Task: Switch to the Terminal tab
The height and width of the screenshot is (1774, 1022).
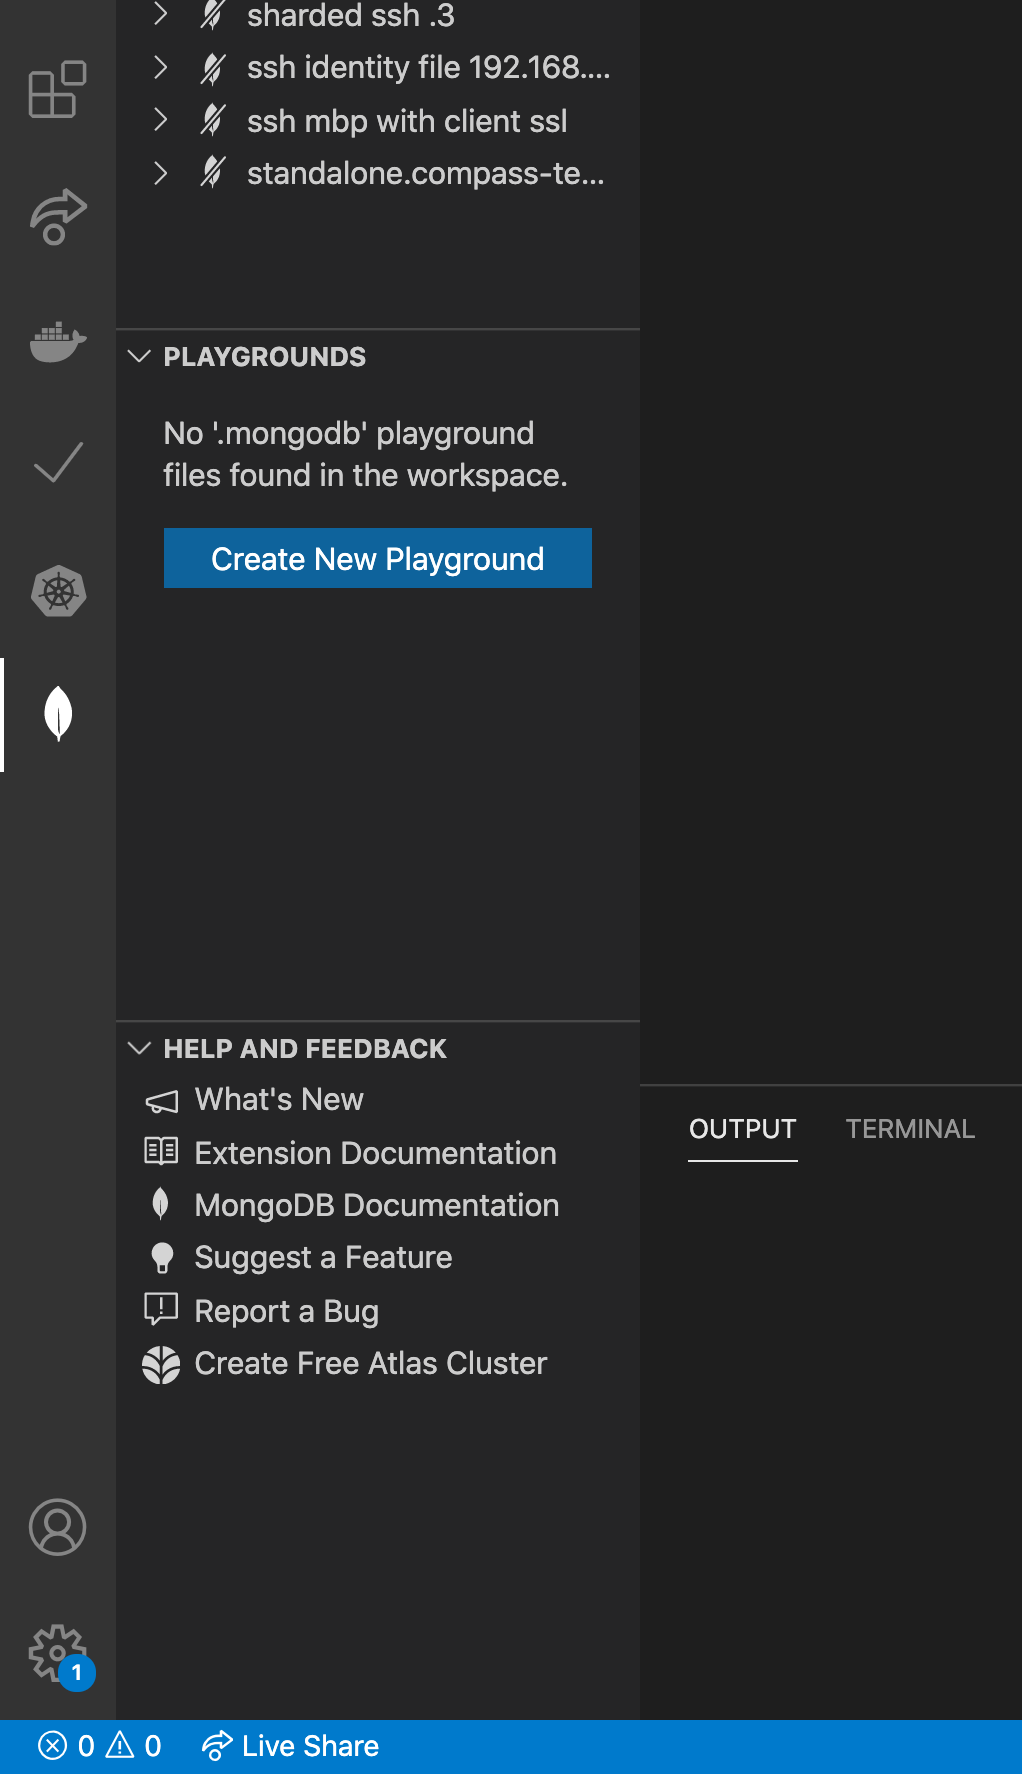Action: 909,1129
